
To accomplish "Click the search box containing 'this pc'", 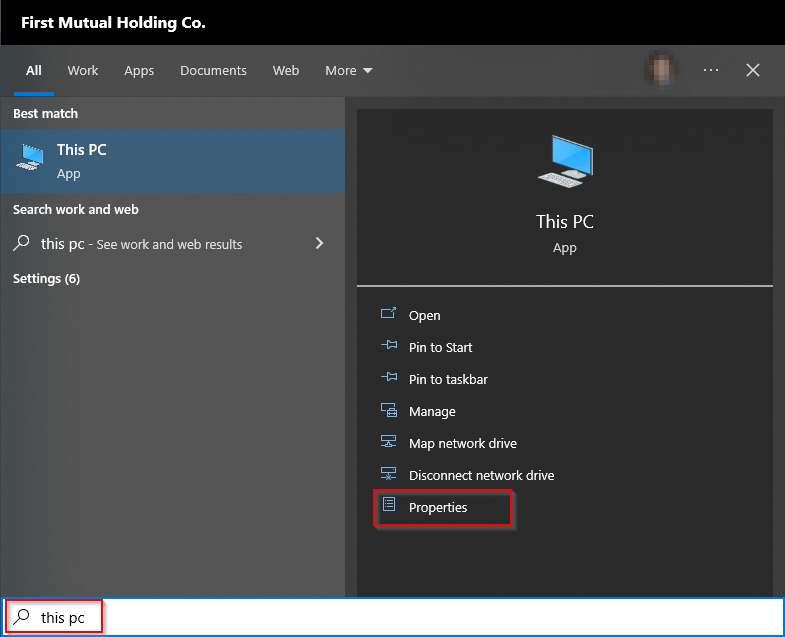I will tap(392, 617).
